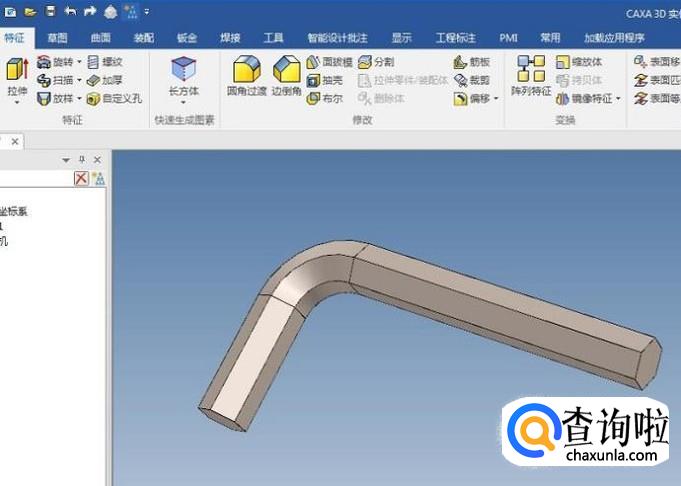Viewport: 681px width, 486px height.
Task: Select the 加厚 (Thicken) tool
Action: coord(104,80)
